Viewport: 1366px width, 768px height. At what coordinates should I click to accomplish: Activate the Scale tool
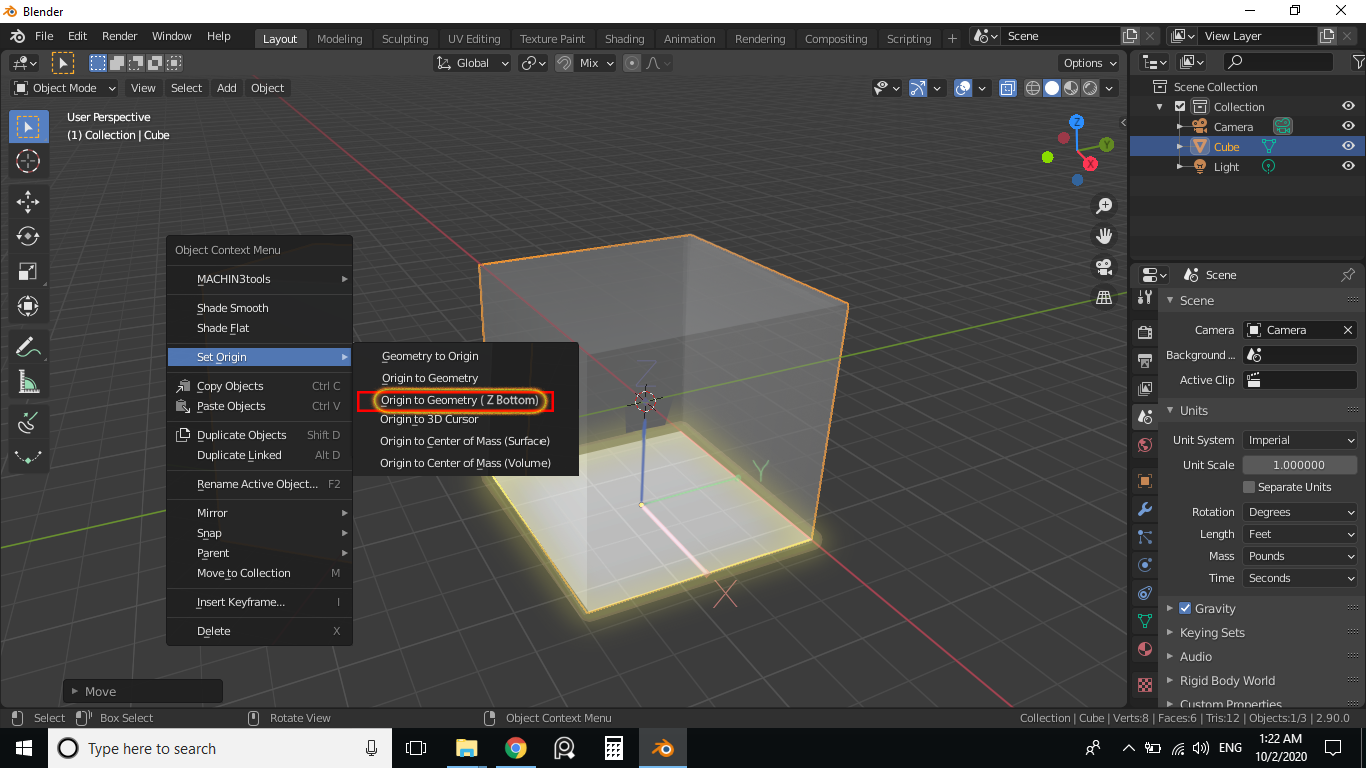(x=28, y=271)
